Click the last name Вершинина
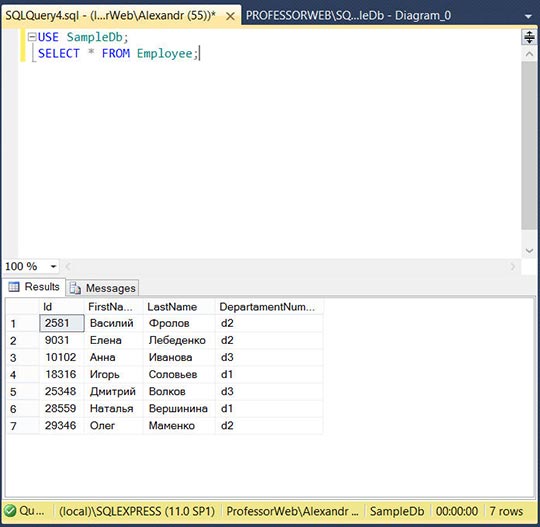540x527 pixels. pyautogui.click(x=178, y=409)
